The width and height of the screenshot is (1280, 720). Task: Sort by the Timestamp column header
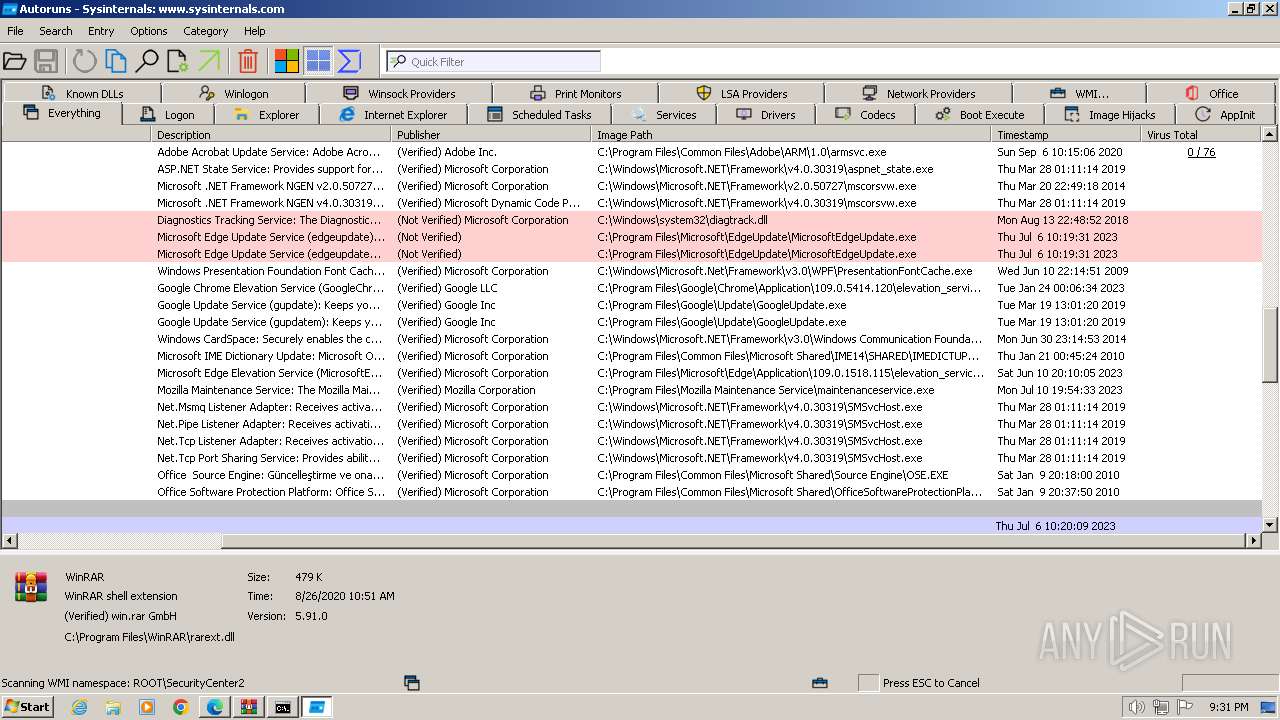coord(1066,134)
